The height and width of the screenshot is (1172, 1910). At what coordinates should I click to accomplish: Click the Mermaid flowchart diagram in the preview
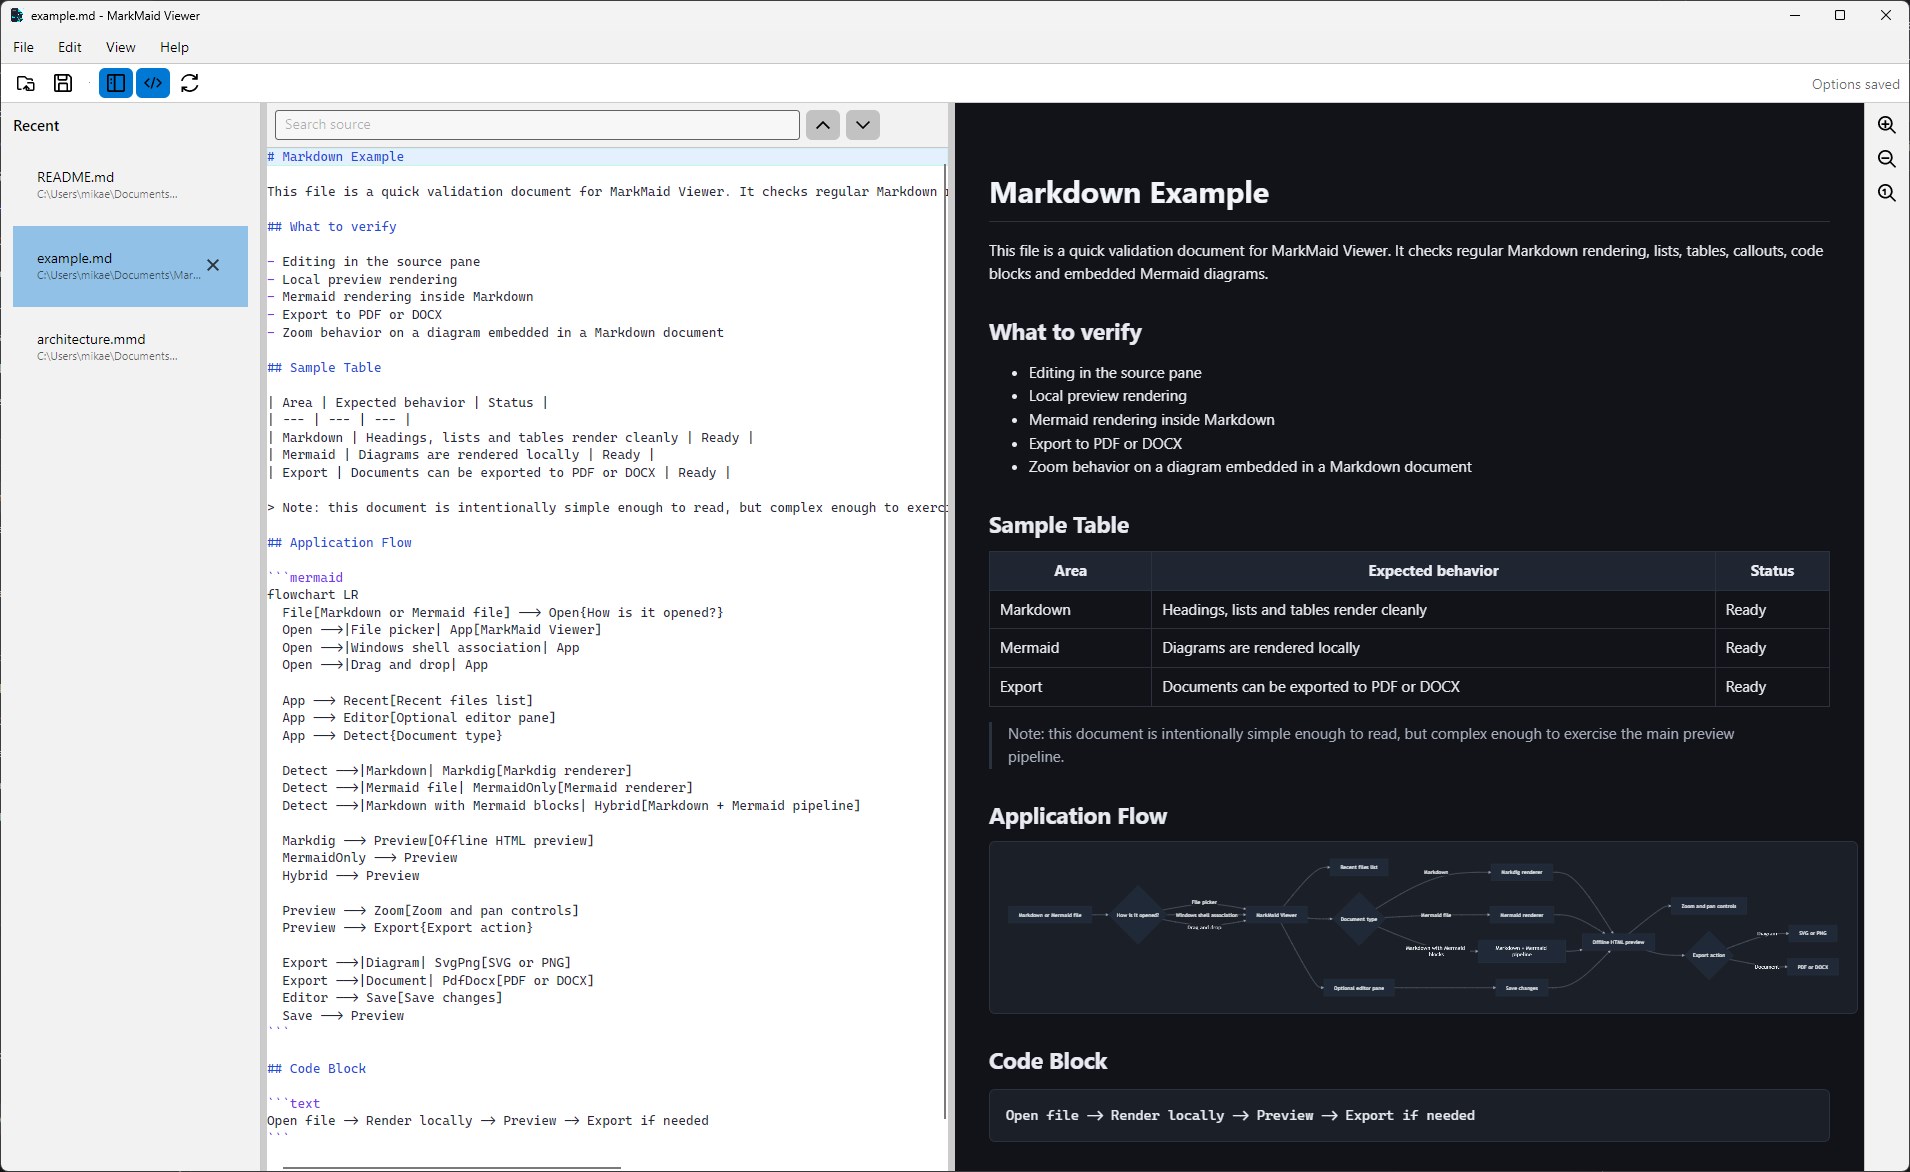coord(1422,928)
